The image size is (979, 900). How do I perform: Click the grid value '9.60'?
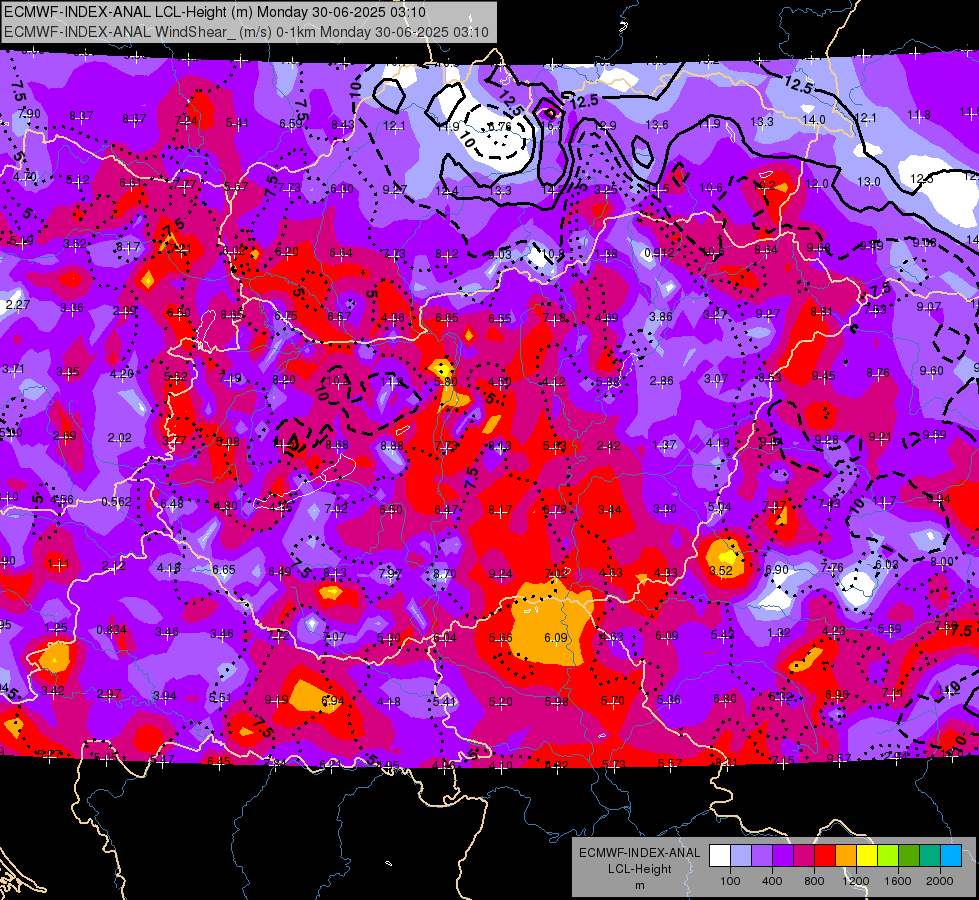(932, 371)
